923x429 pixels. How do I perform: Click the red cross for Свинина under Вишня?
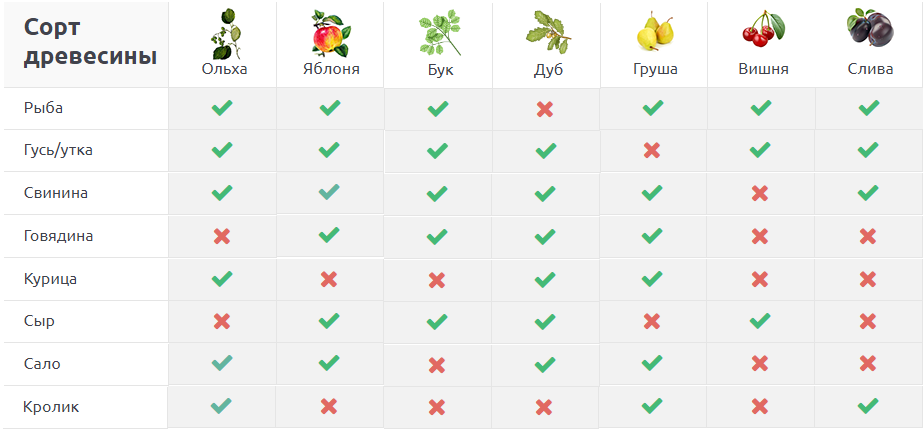[760, 193]
